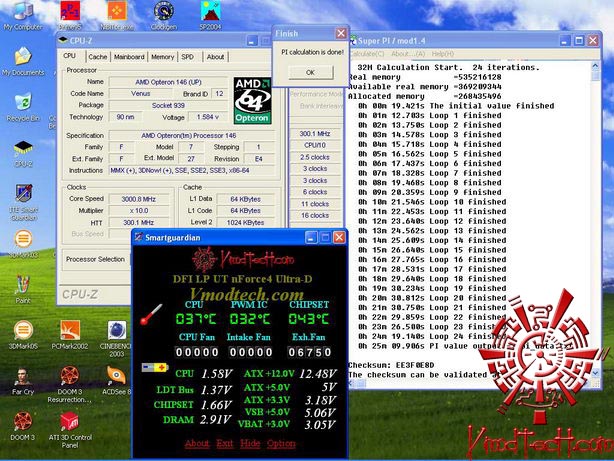Open the Calculate(C) menu in Super PI
Screen dimensions: 614x461
[x=367, y=54]
